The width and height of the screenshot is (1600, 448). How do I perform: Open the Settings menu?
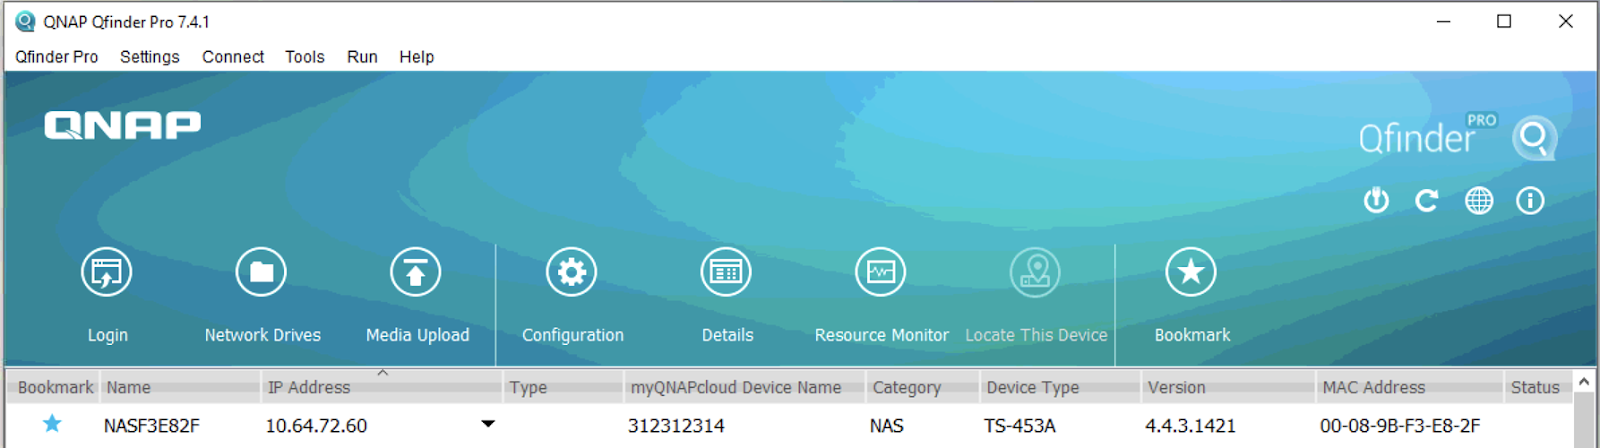coord(150,57)
